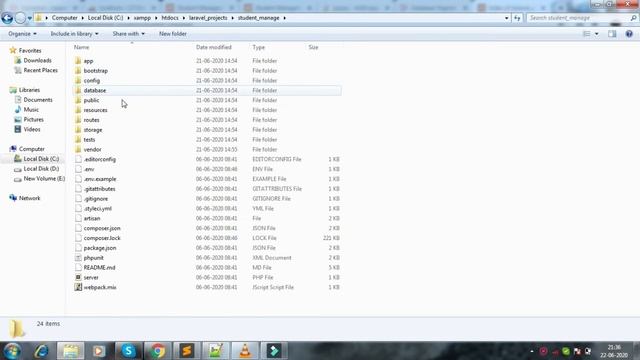Open Skype from the taskbar

128,351
